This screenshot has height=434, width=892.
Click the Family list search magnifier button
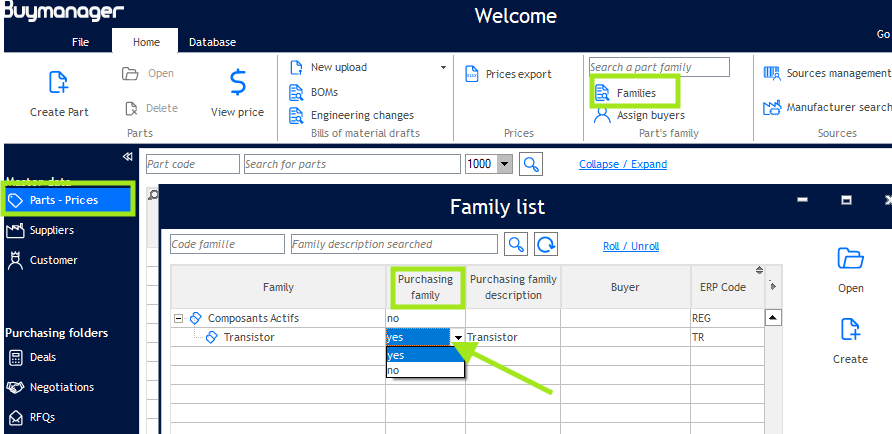click(516, 244)
